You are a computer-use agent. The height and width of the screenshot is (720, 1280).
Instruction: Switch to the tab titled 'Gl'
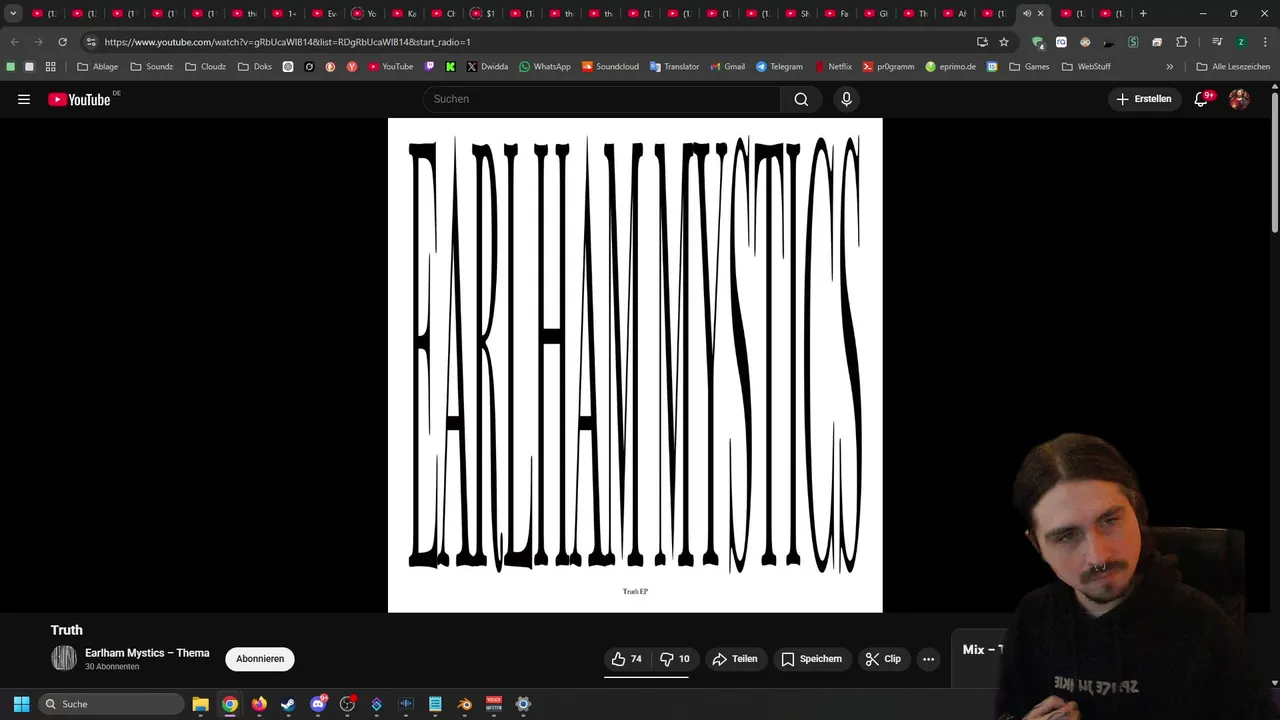click(x=876, y=13)
